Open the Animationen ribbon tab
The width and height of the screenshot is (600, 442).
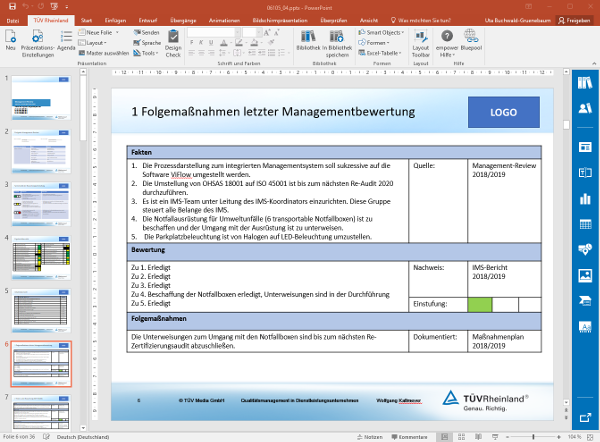pos(224,19)
